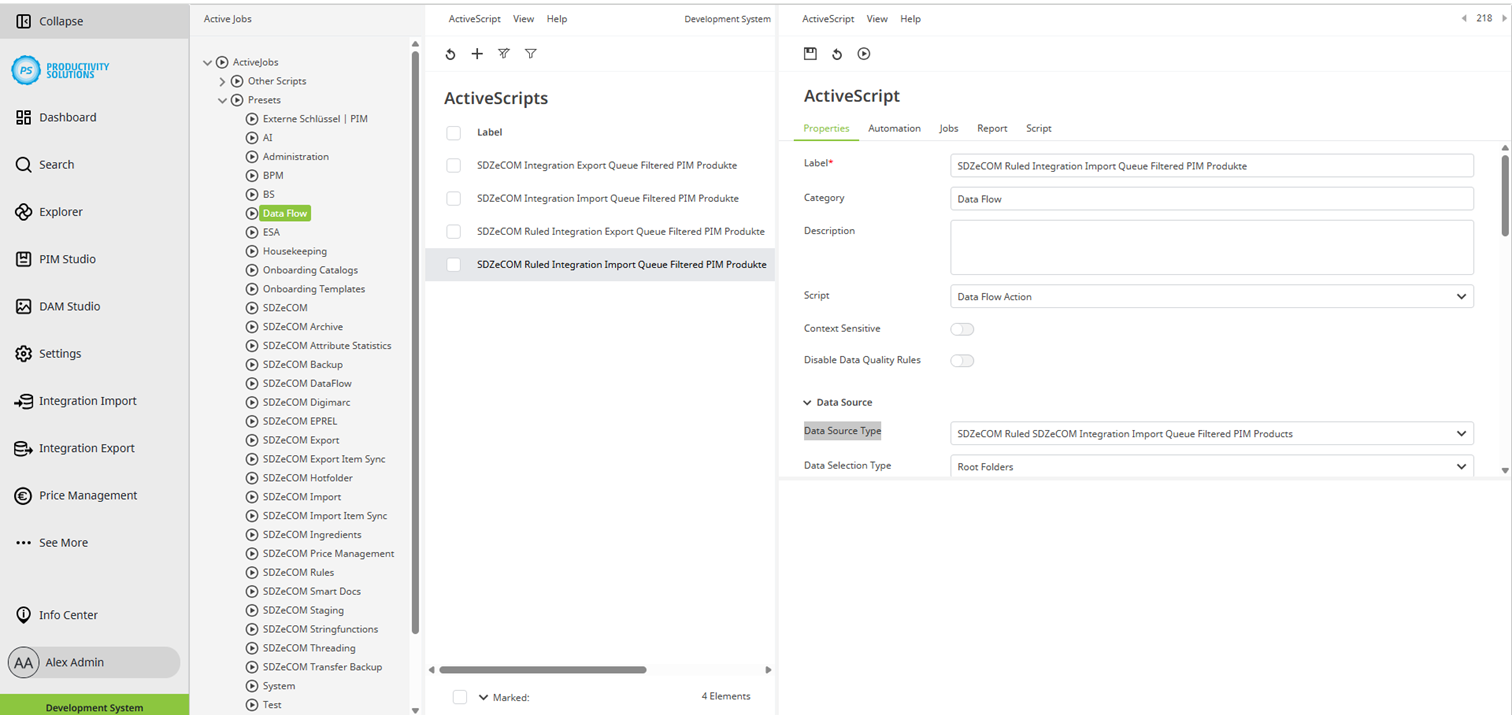This screenshot has width=1512, height=715.
Task: Enable the Context Sensitive toggle
Action: click(x=961, y=328)
